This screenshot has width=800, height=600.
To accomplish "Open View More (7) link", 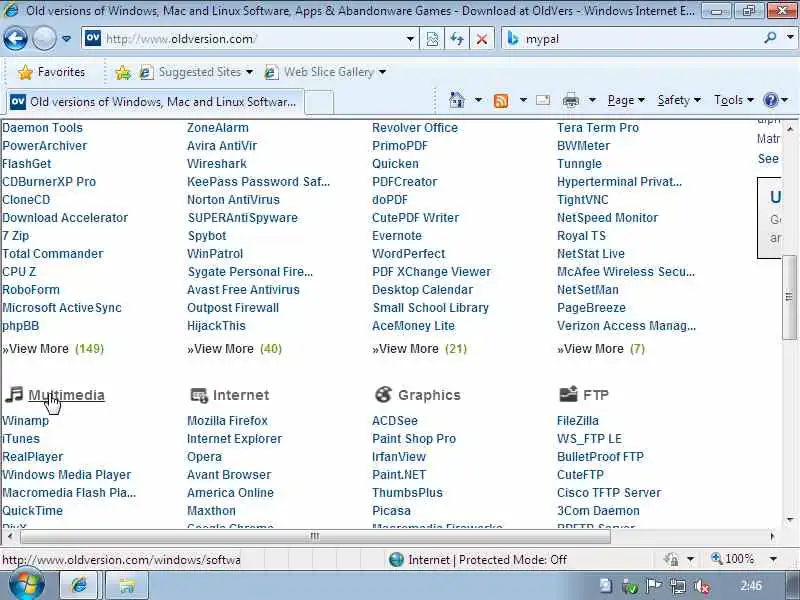I will (x=601, y=348).
